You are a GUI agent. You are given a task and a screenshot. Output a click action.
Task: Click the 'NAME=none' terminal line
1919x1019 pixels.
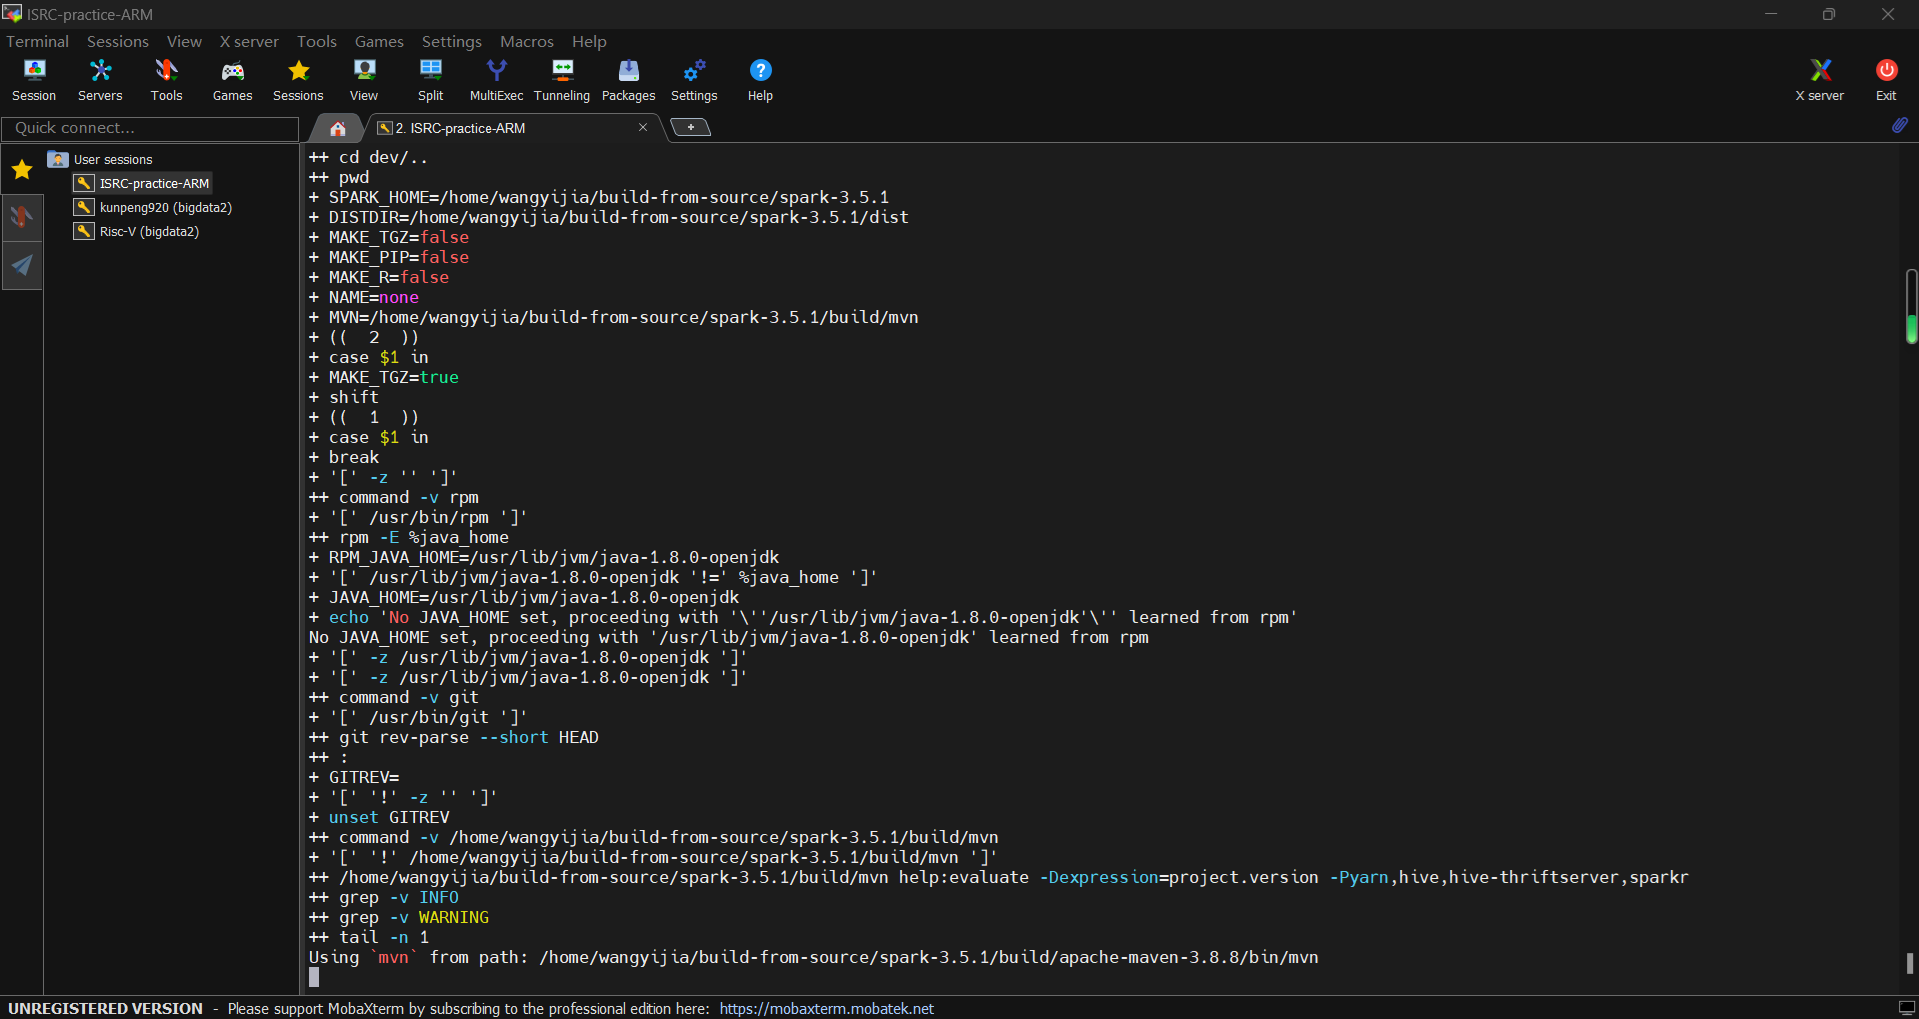(x=364, y=297)
